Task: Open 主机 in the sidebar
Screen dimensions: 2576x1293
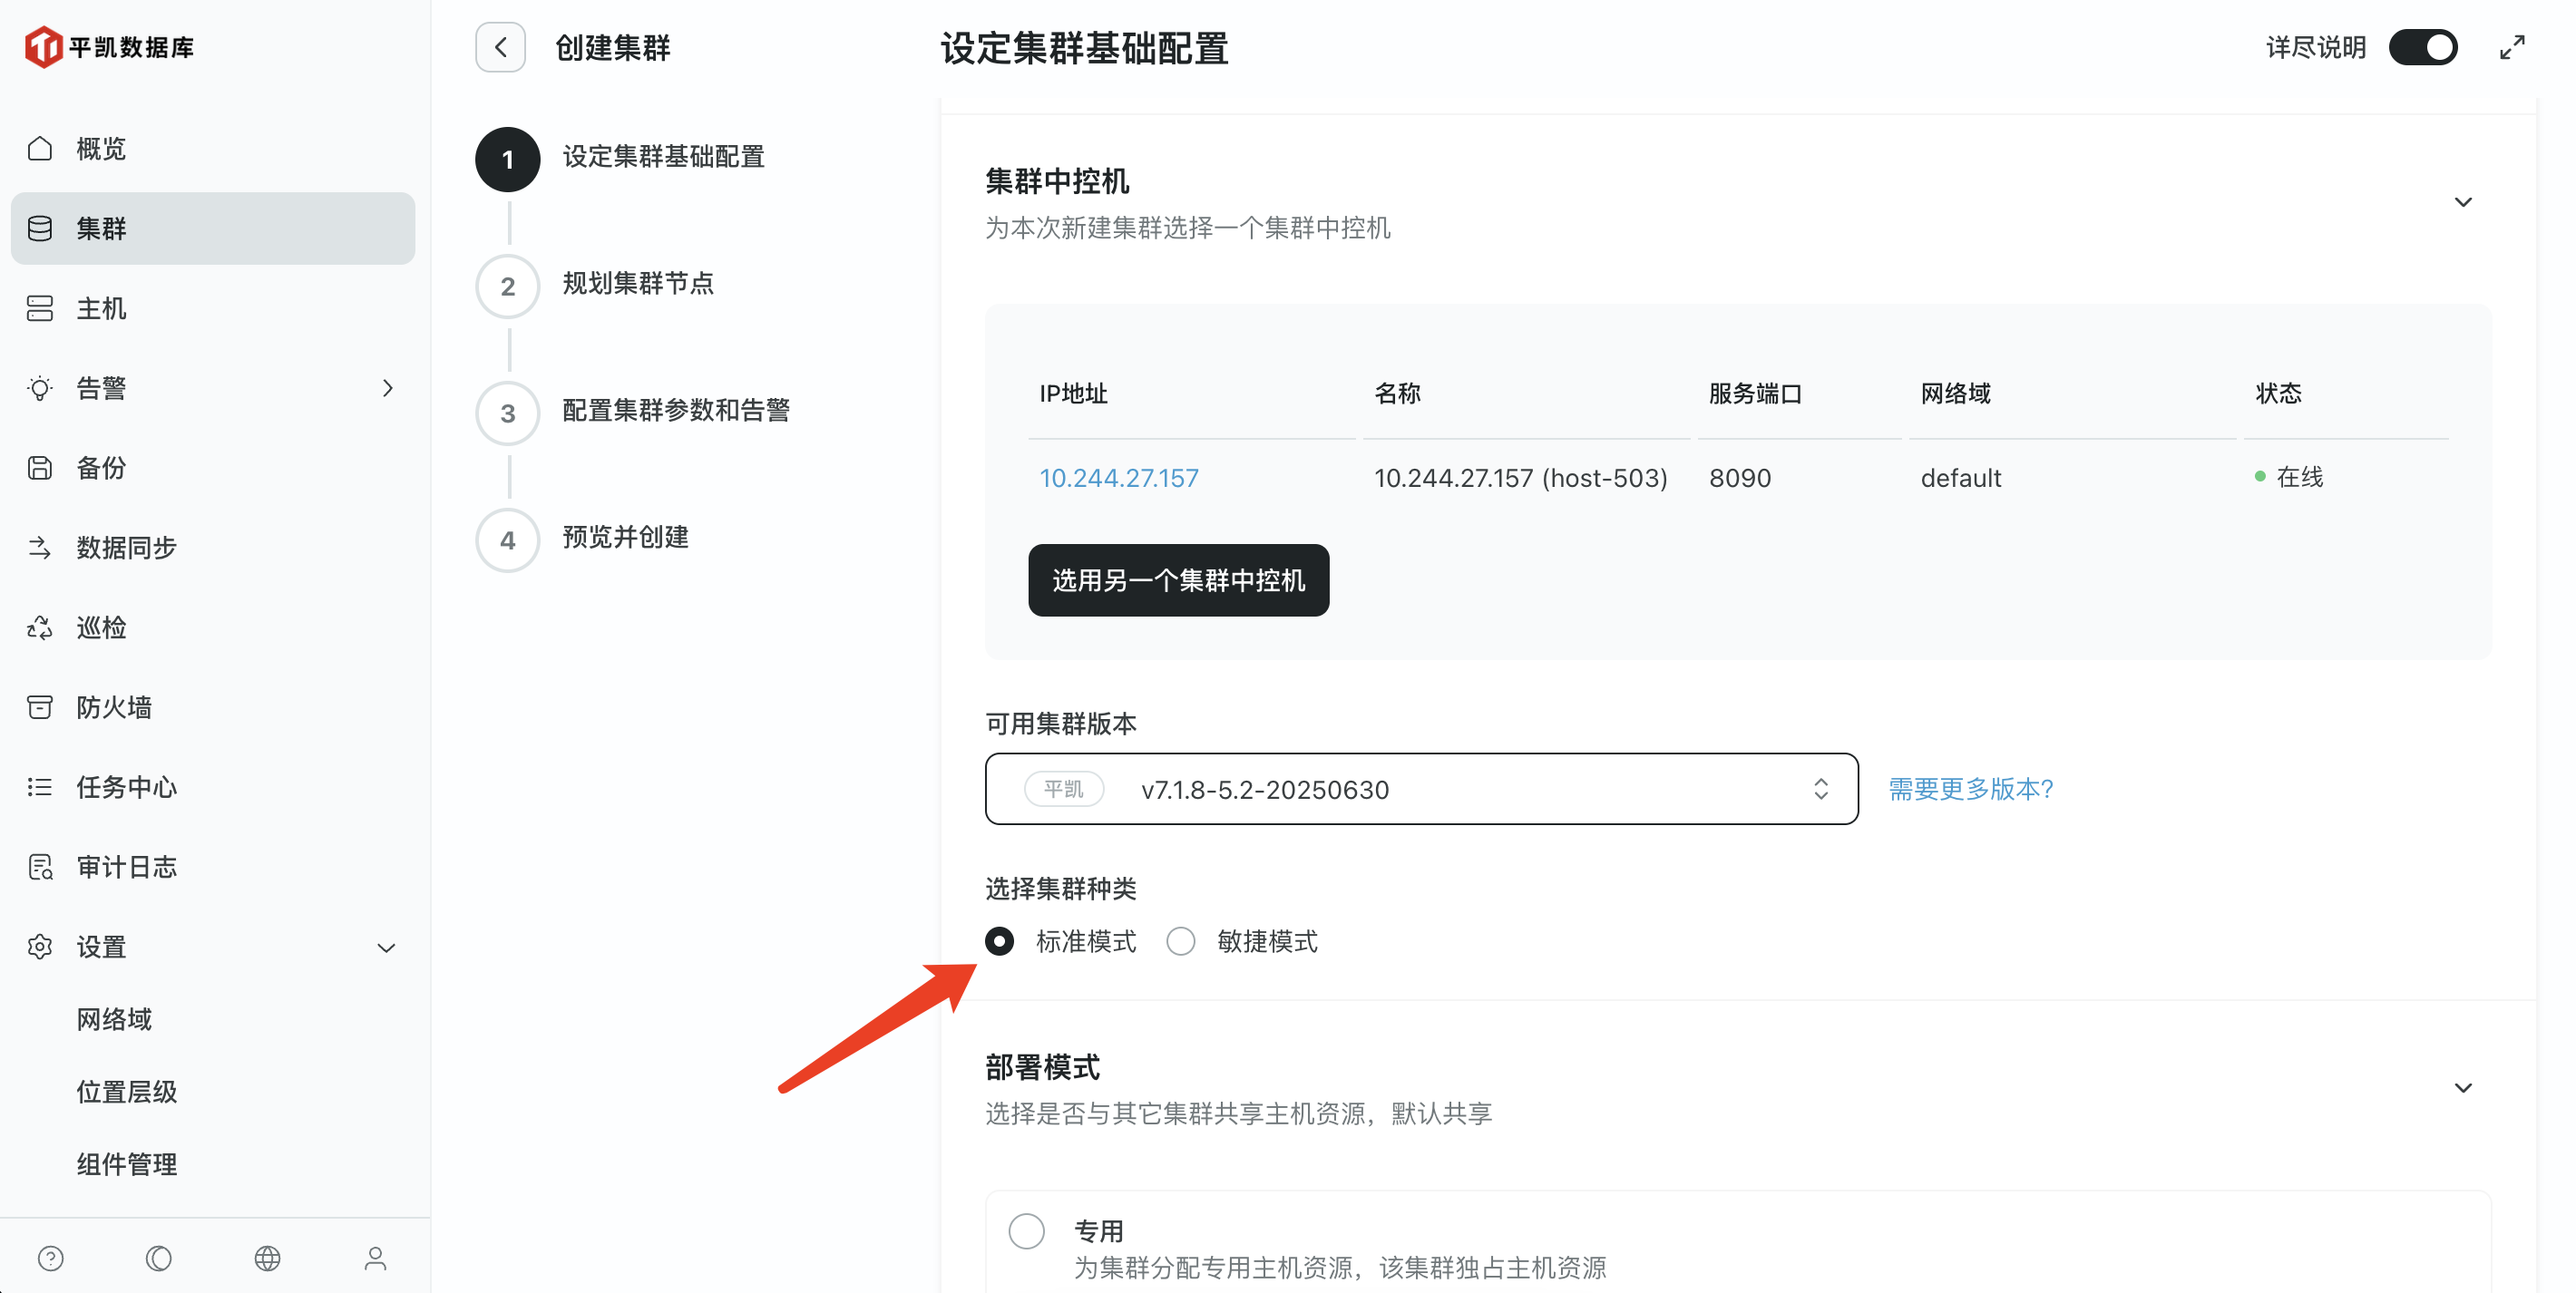Action: [102, 308]
